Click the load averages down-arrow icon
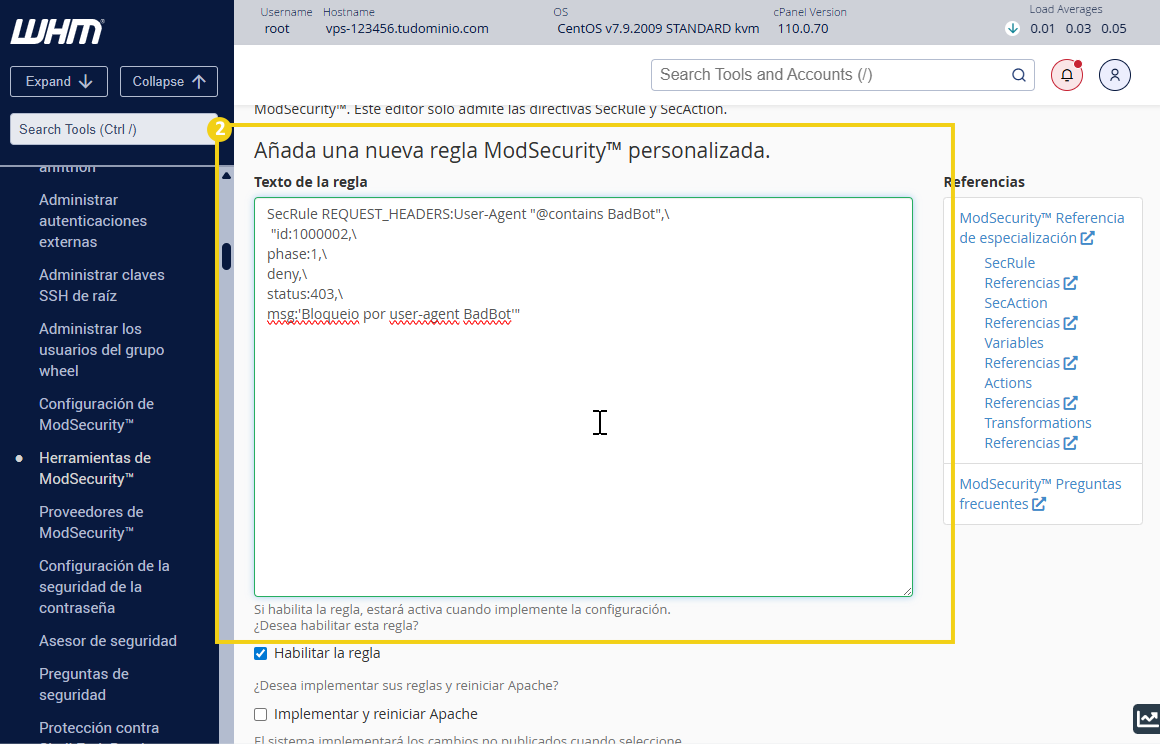Image resolution: width=1160 pixels, height=744 pixels. pyautogui.click(x=1013, y=29)
